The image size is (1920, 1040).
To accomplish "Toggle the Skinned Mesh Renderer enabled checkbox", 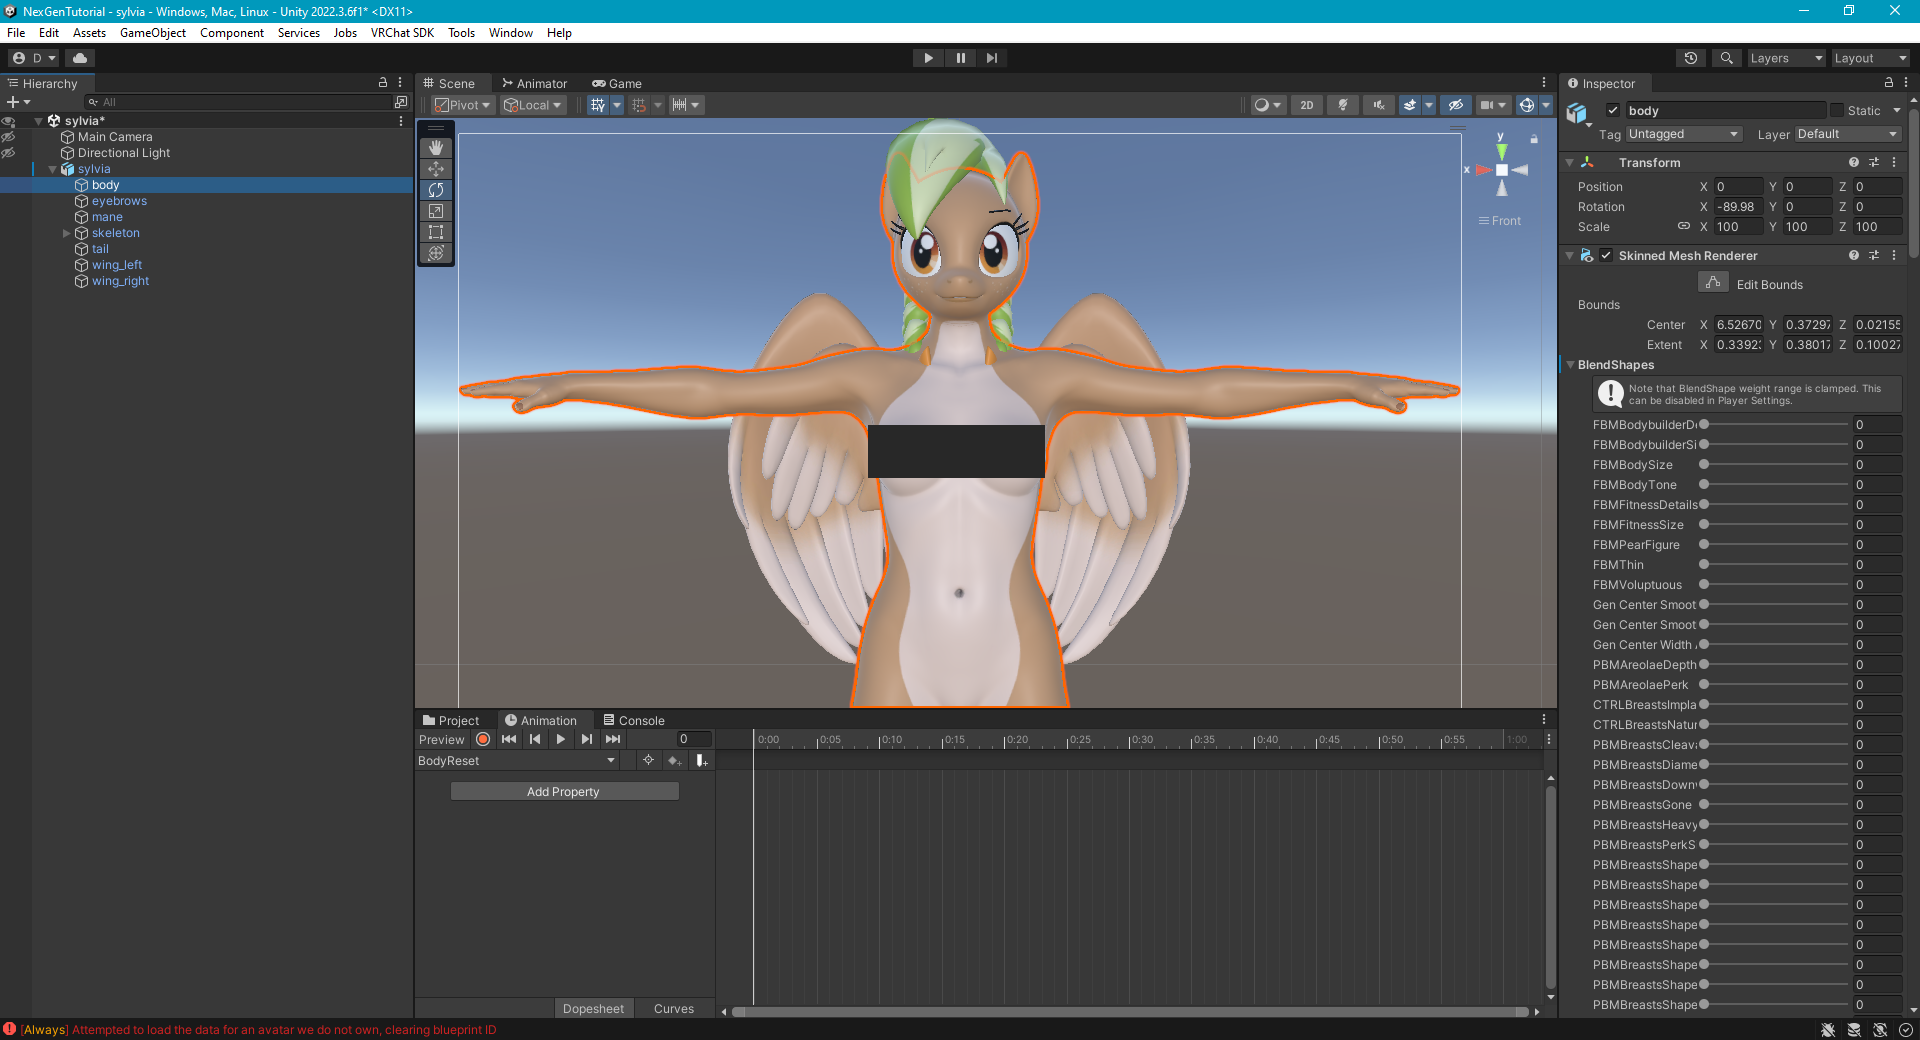I will click(x=1606, y=255).
